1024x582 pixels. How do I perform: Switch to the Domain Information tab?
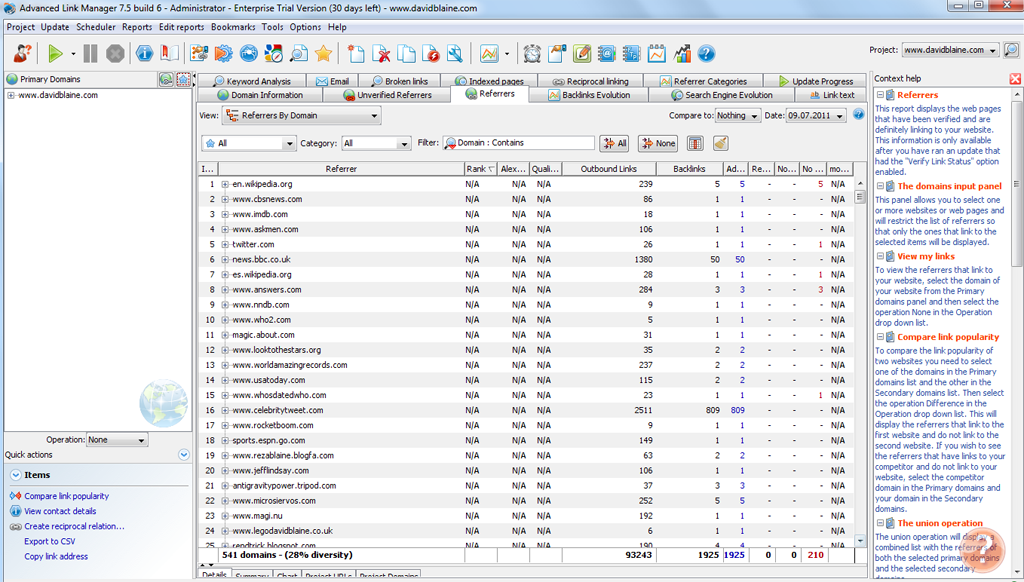pyautogui.click(x=261, y=95)
